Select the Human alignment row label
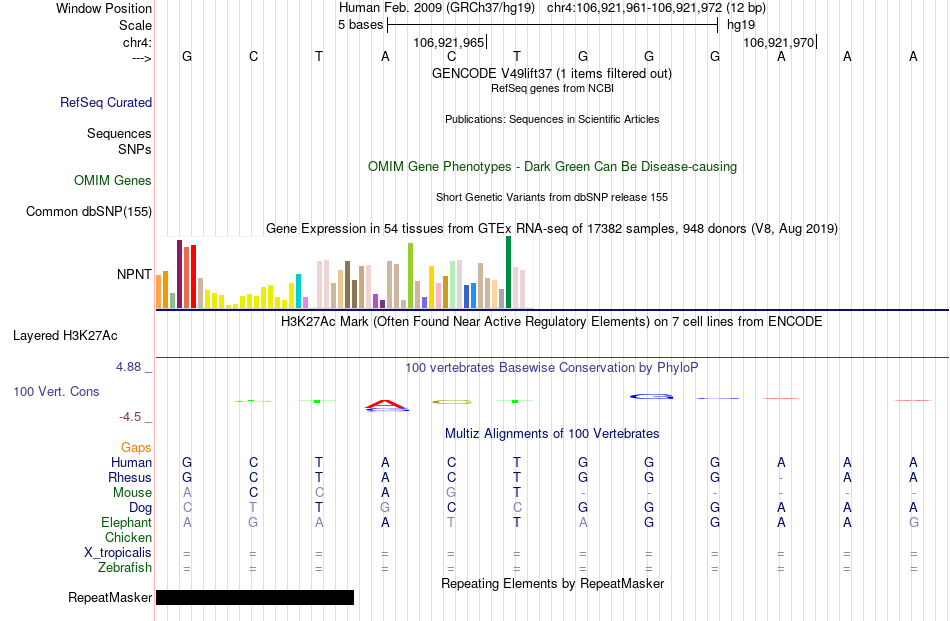 click(x=131, y=462)
